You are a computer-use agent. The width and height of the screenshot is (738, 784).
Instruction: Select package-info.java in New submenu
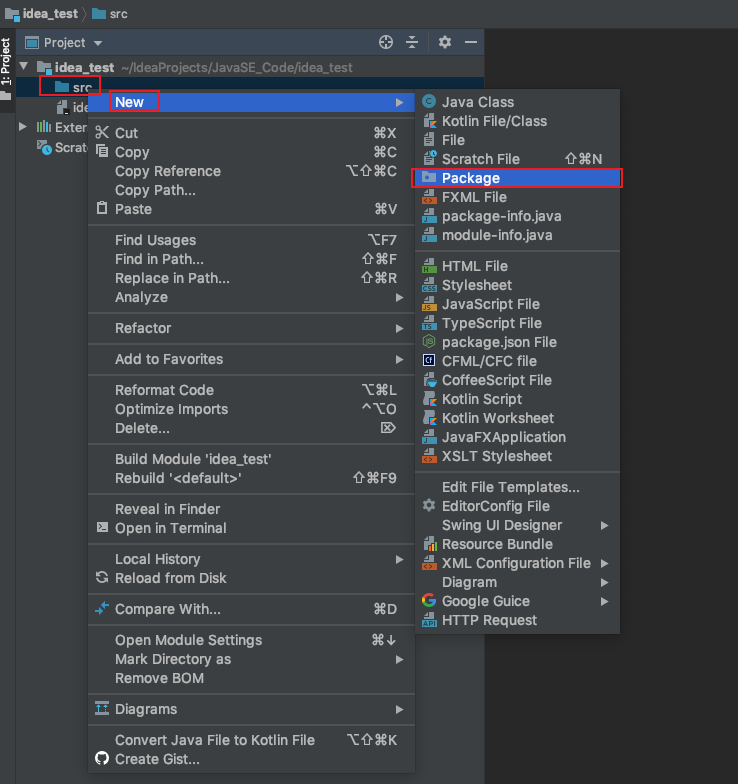[518, 216]
